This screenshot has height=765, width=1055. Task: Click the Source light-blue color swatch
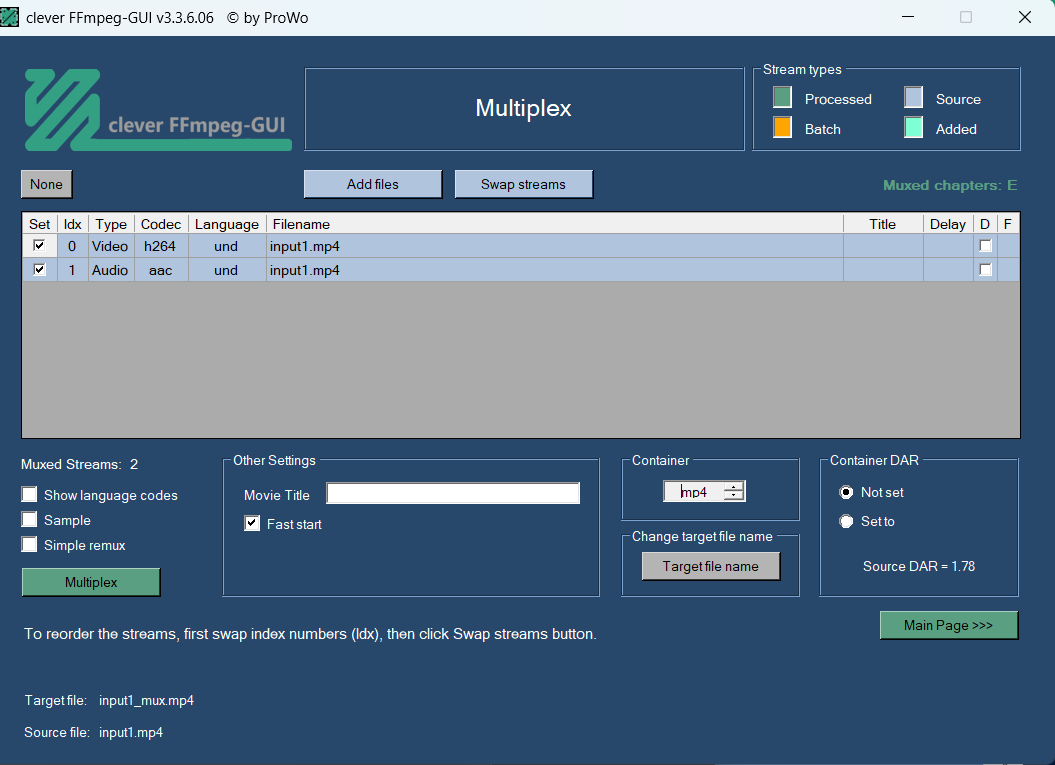click(x=913, y=98)
